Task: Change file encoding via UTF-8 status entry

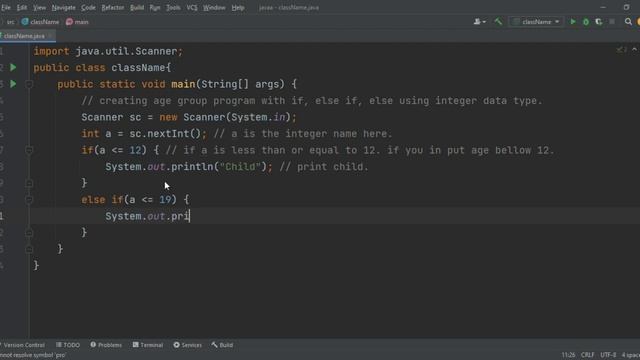Action: point(608,355)
